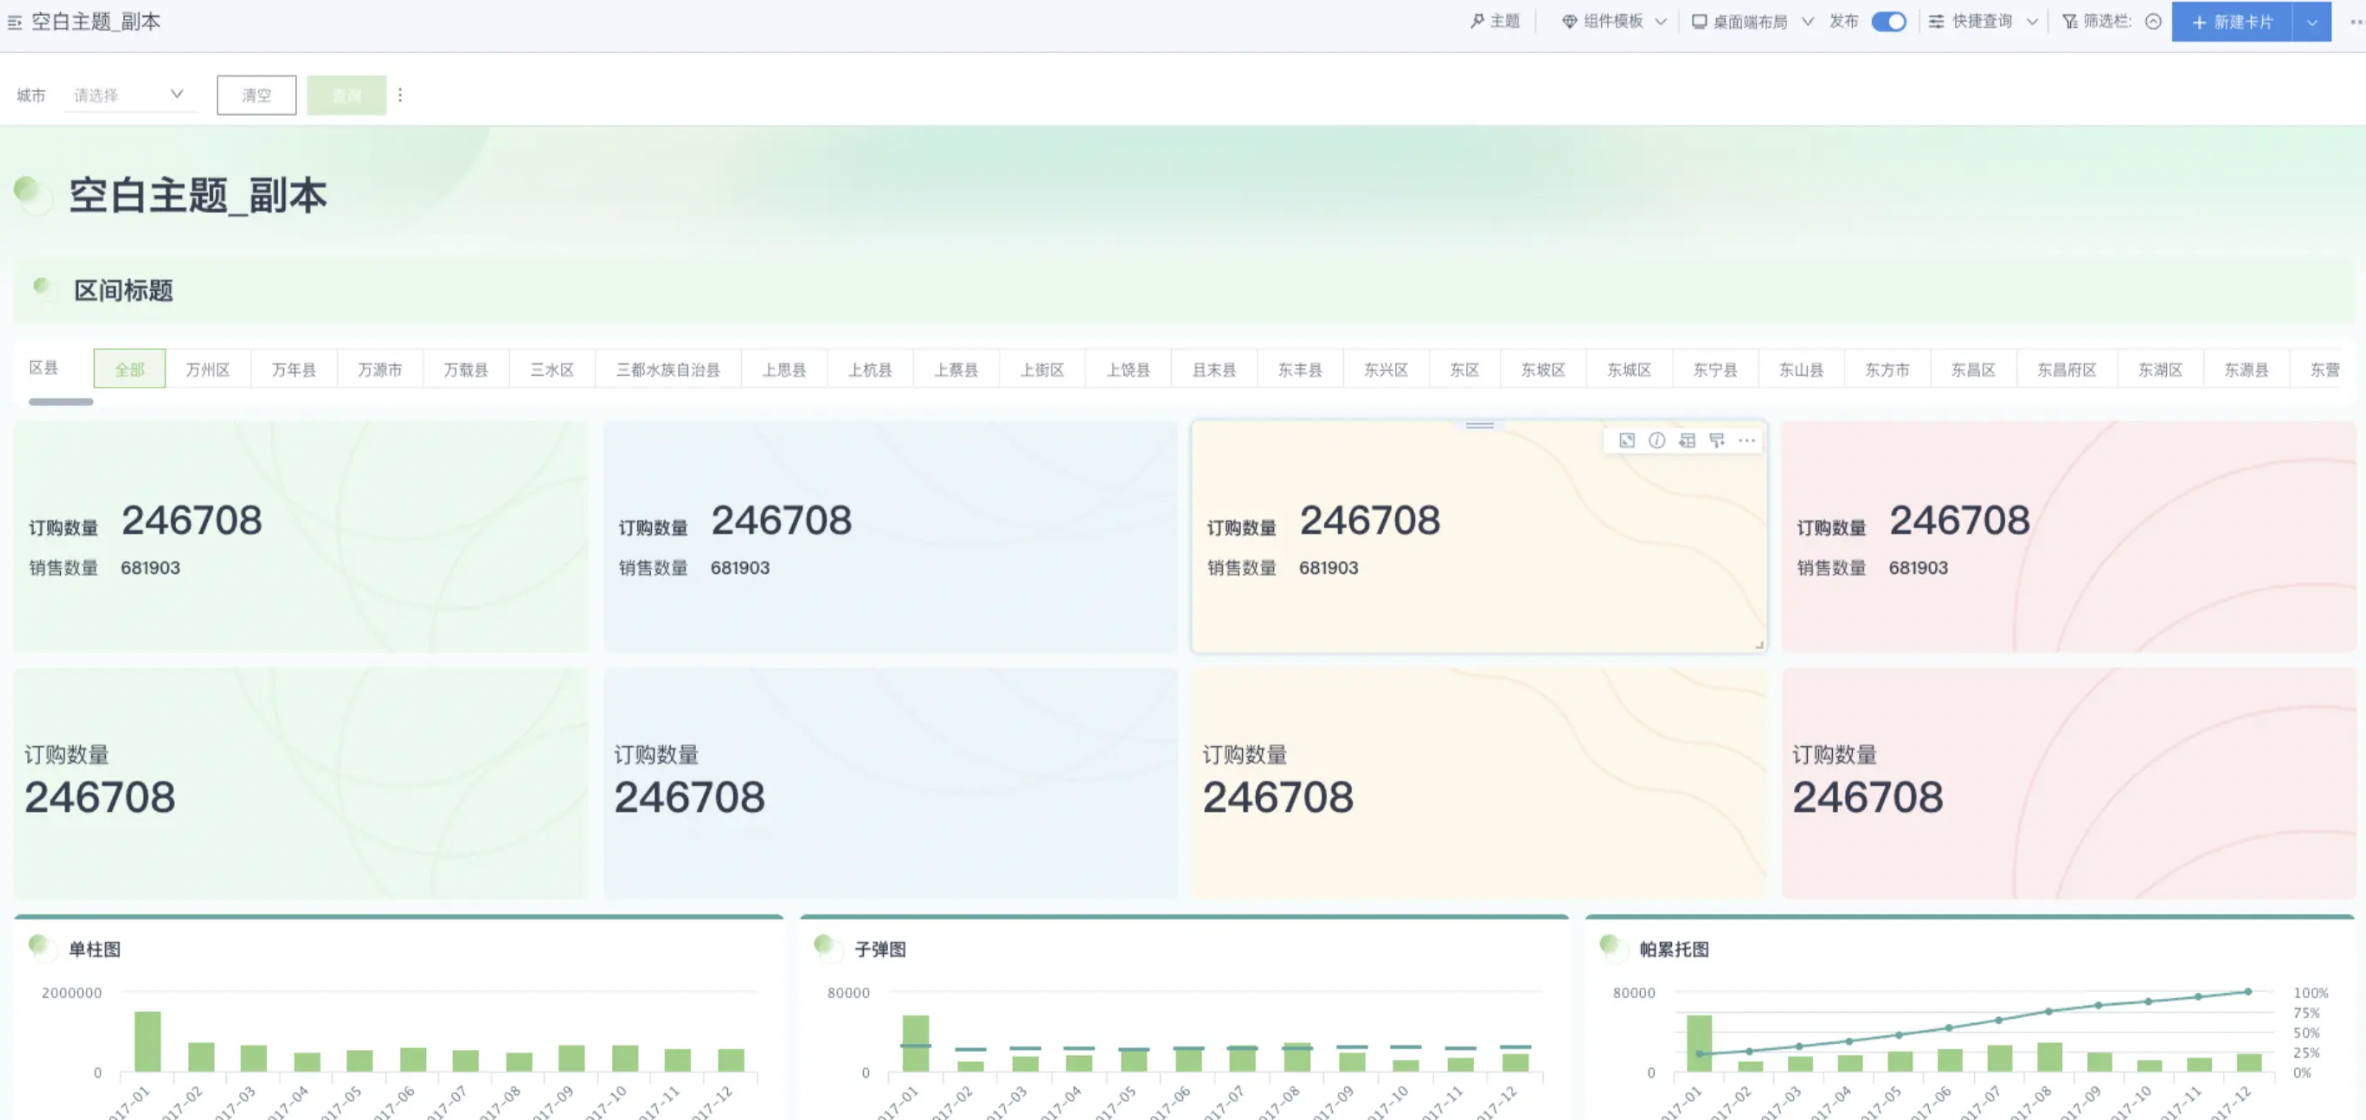Select the 上蔡县 district tab

pyautogui.click(x=956, y=369)
